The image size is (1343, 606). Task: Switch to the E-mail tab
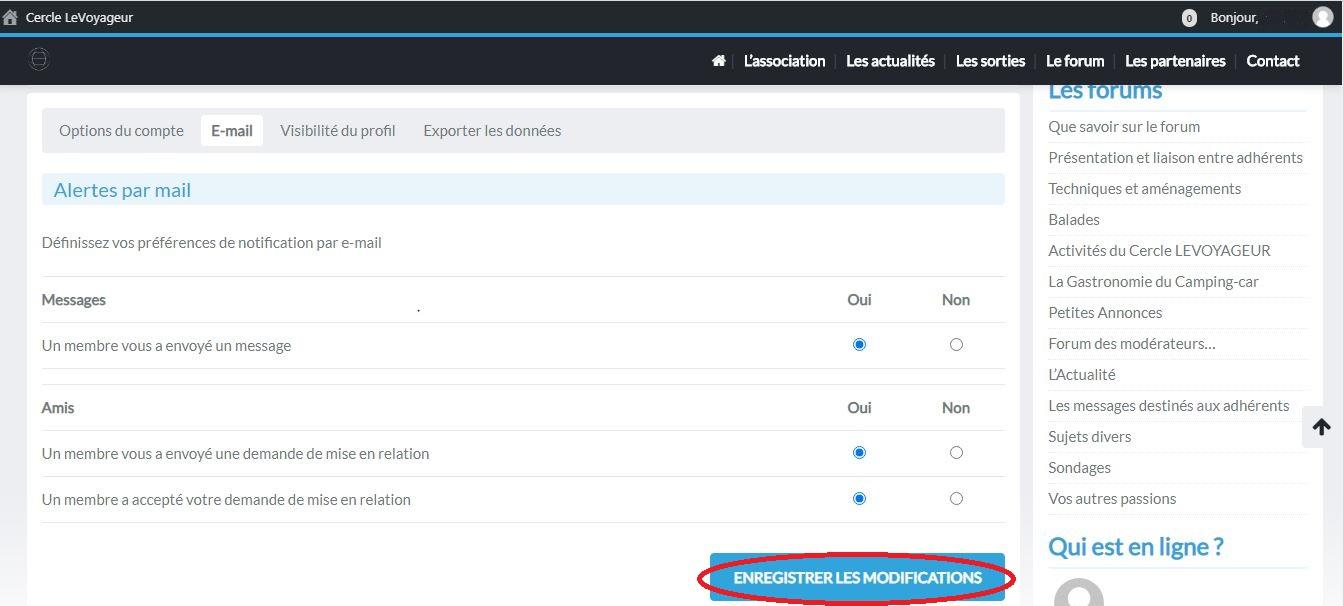click(x=232, y=131)
